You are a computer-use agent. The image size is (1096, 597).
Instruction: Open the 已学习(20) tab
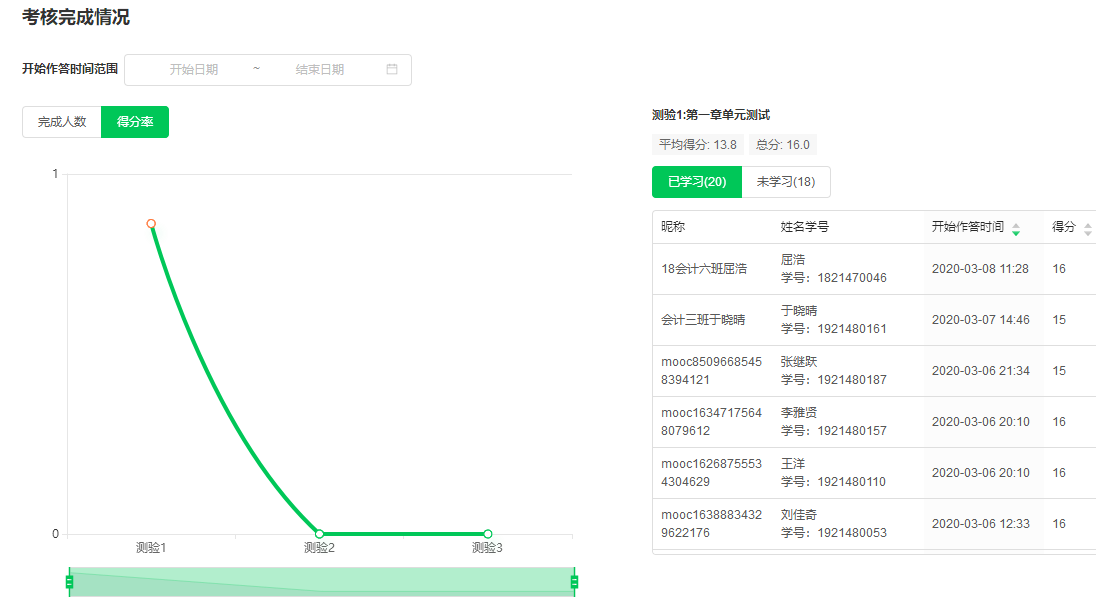tap(697, 182)
